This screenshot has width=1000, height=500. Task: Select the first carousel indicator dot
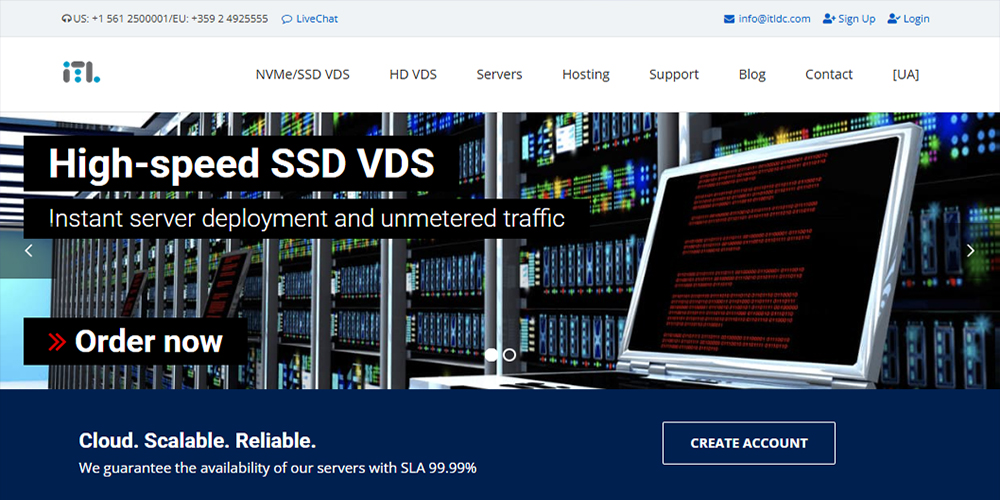491,354
